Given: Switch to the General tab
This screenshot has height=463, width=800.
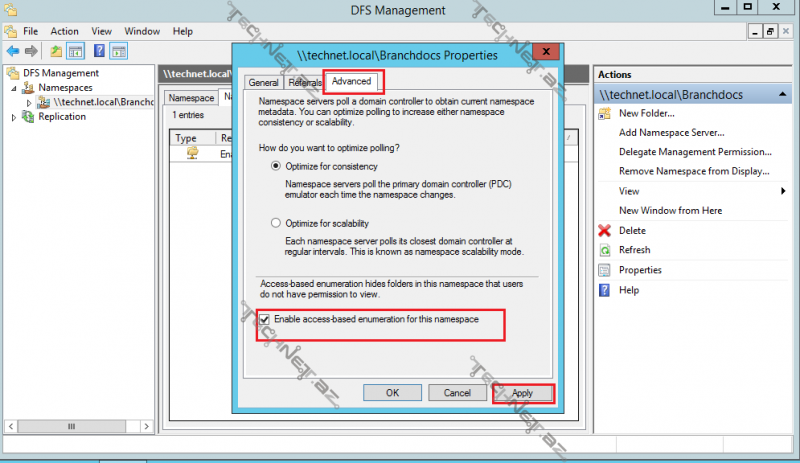Looking at the screenshot, I should [x=263, y=83].
